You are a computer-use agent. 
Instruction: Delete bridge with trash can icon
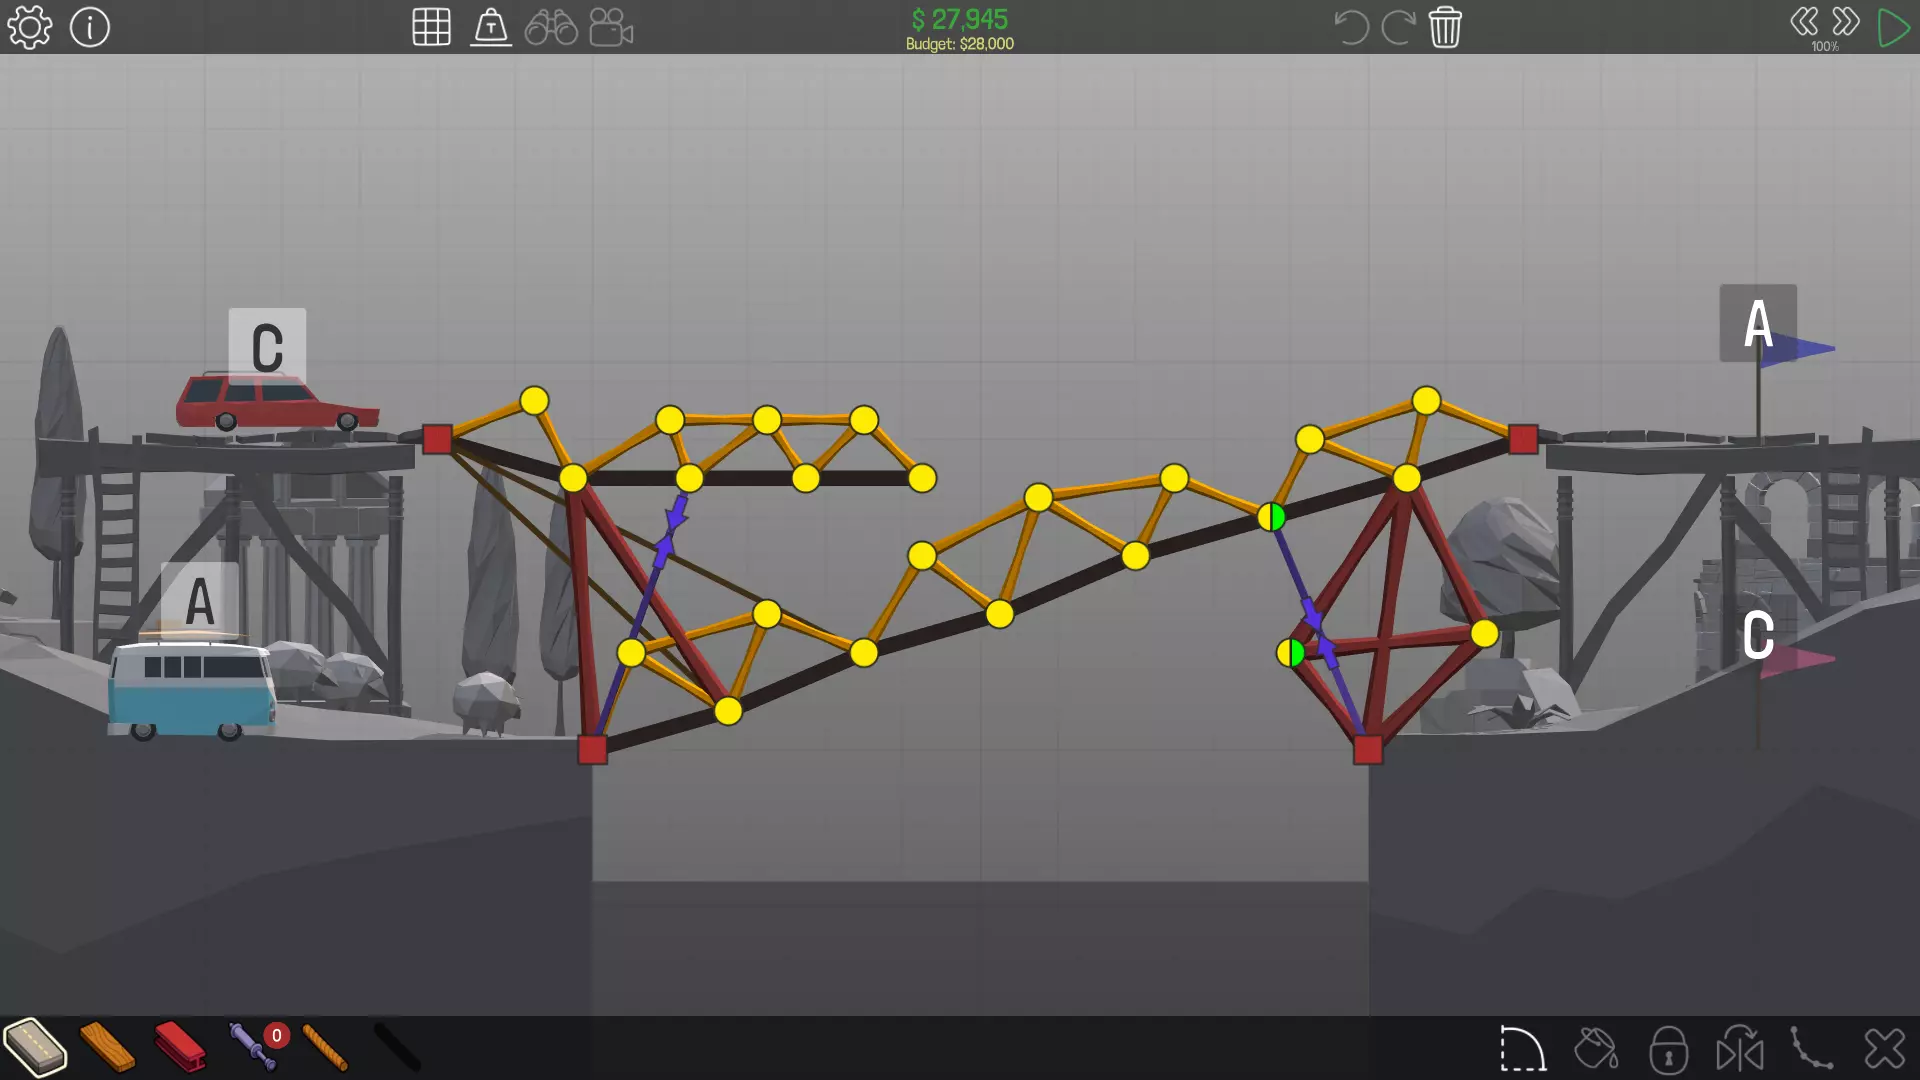pyautogui.click(x=1445, y=27)
